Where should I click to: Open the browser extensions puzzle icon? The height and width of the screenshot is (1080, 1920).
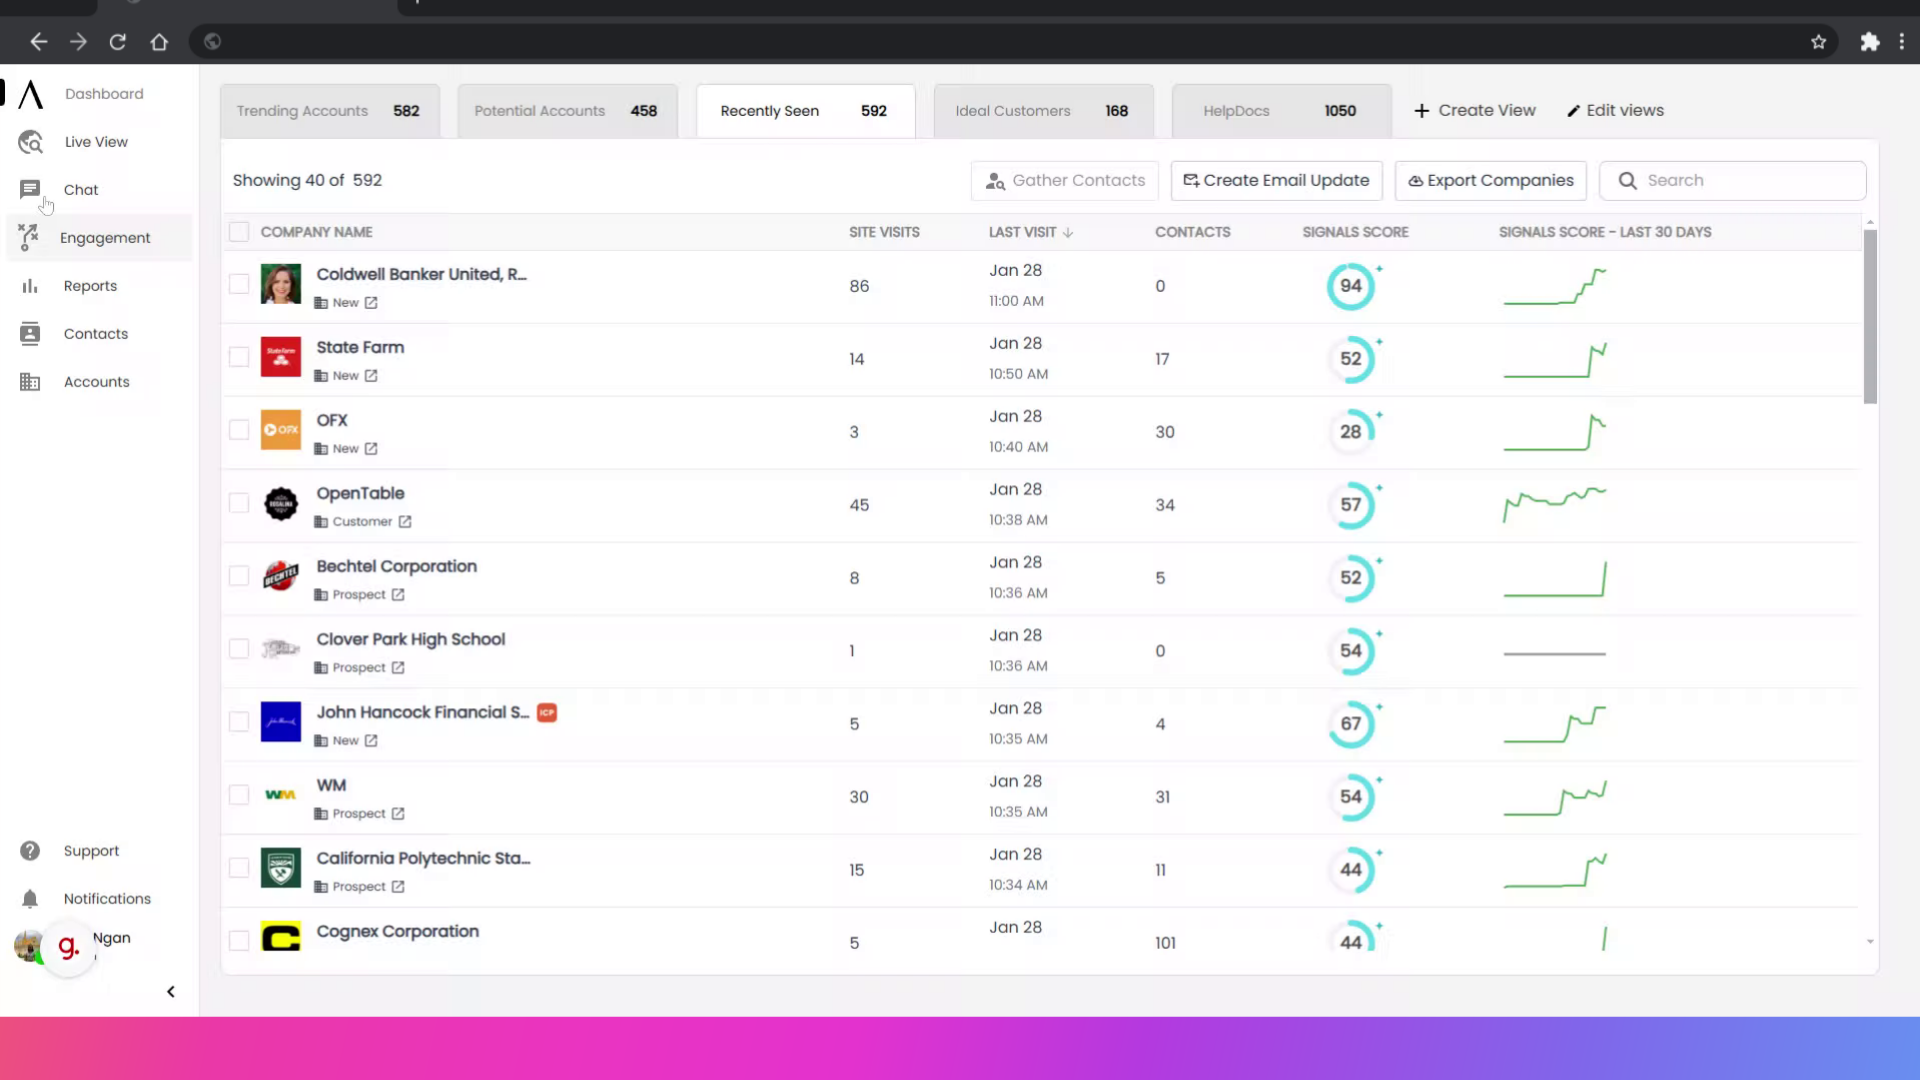pyautogui.click(x=1869, y=42)
